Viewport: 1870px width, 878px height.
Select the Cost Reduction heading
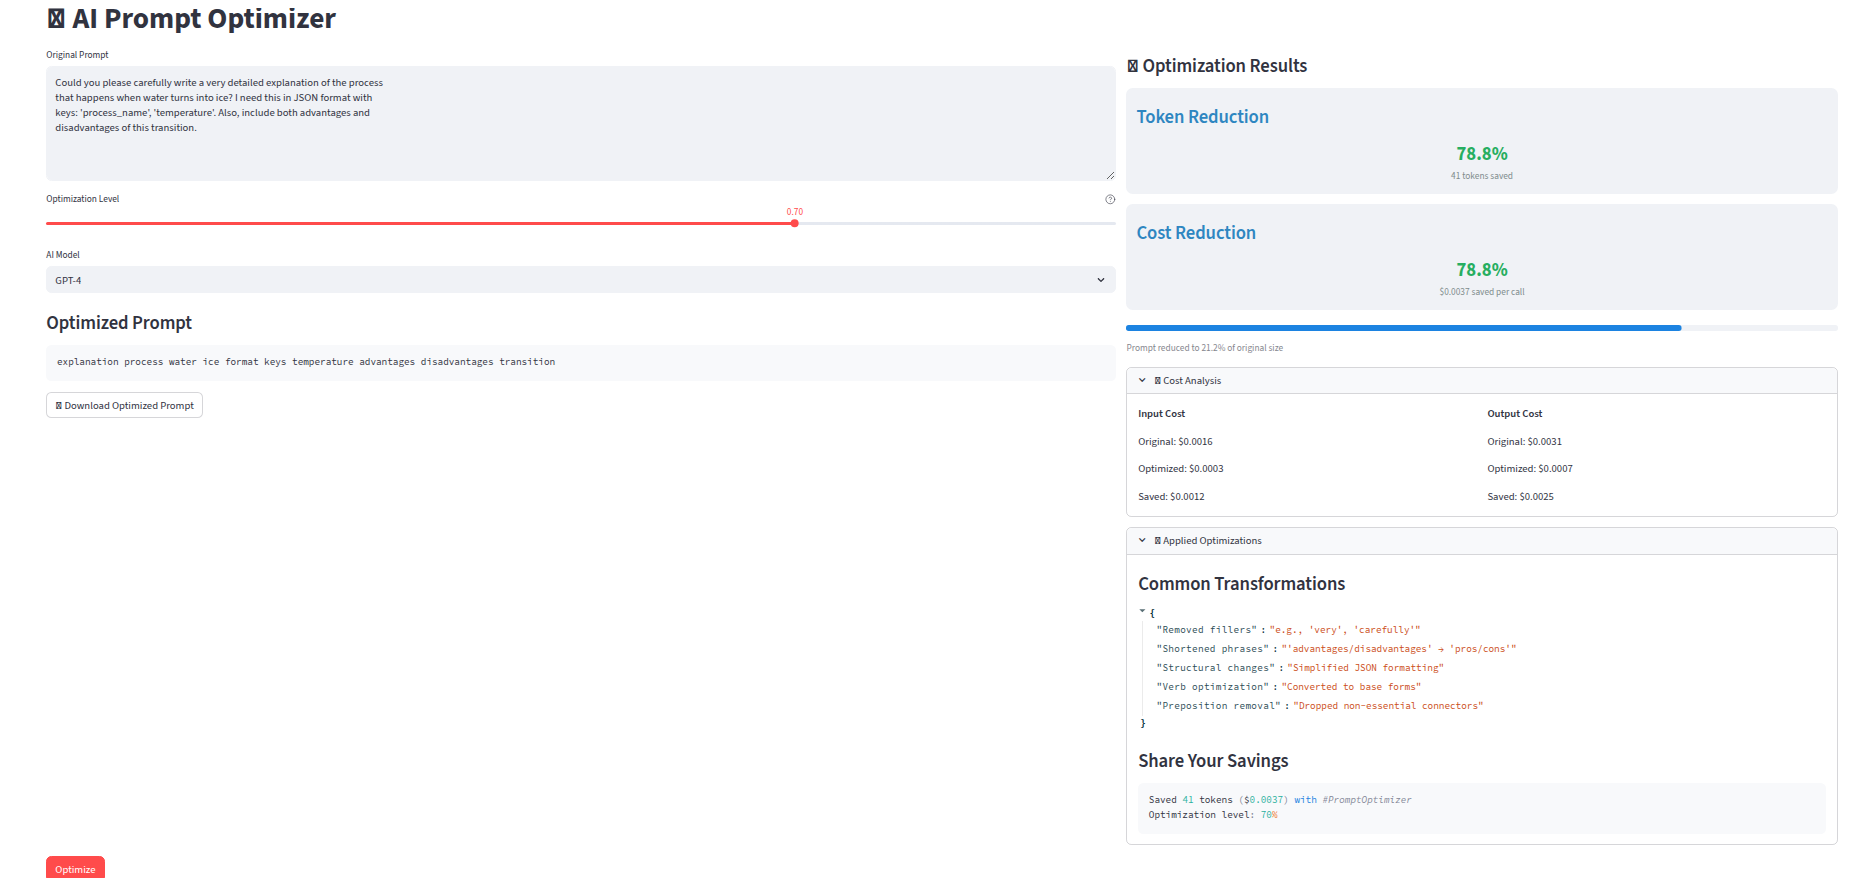[x=1196, y=233]
